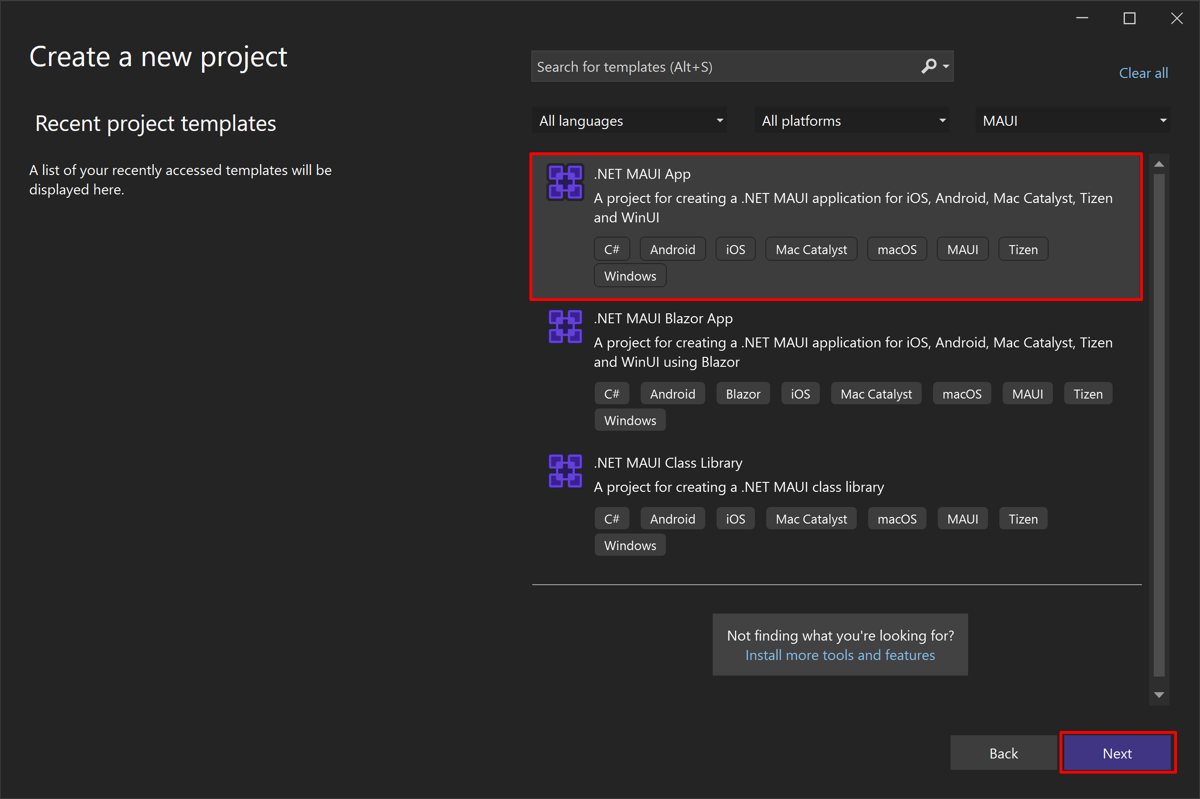Click the Back button
The height and width of the screenshot is (799, 1200).
pos(1003,753)
